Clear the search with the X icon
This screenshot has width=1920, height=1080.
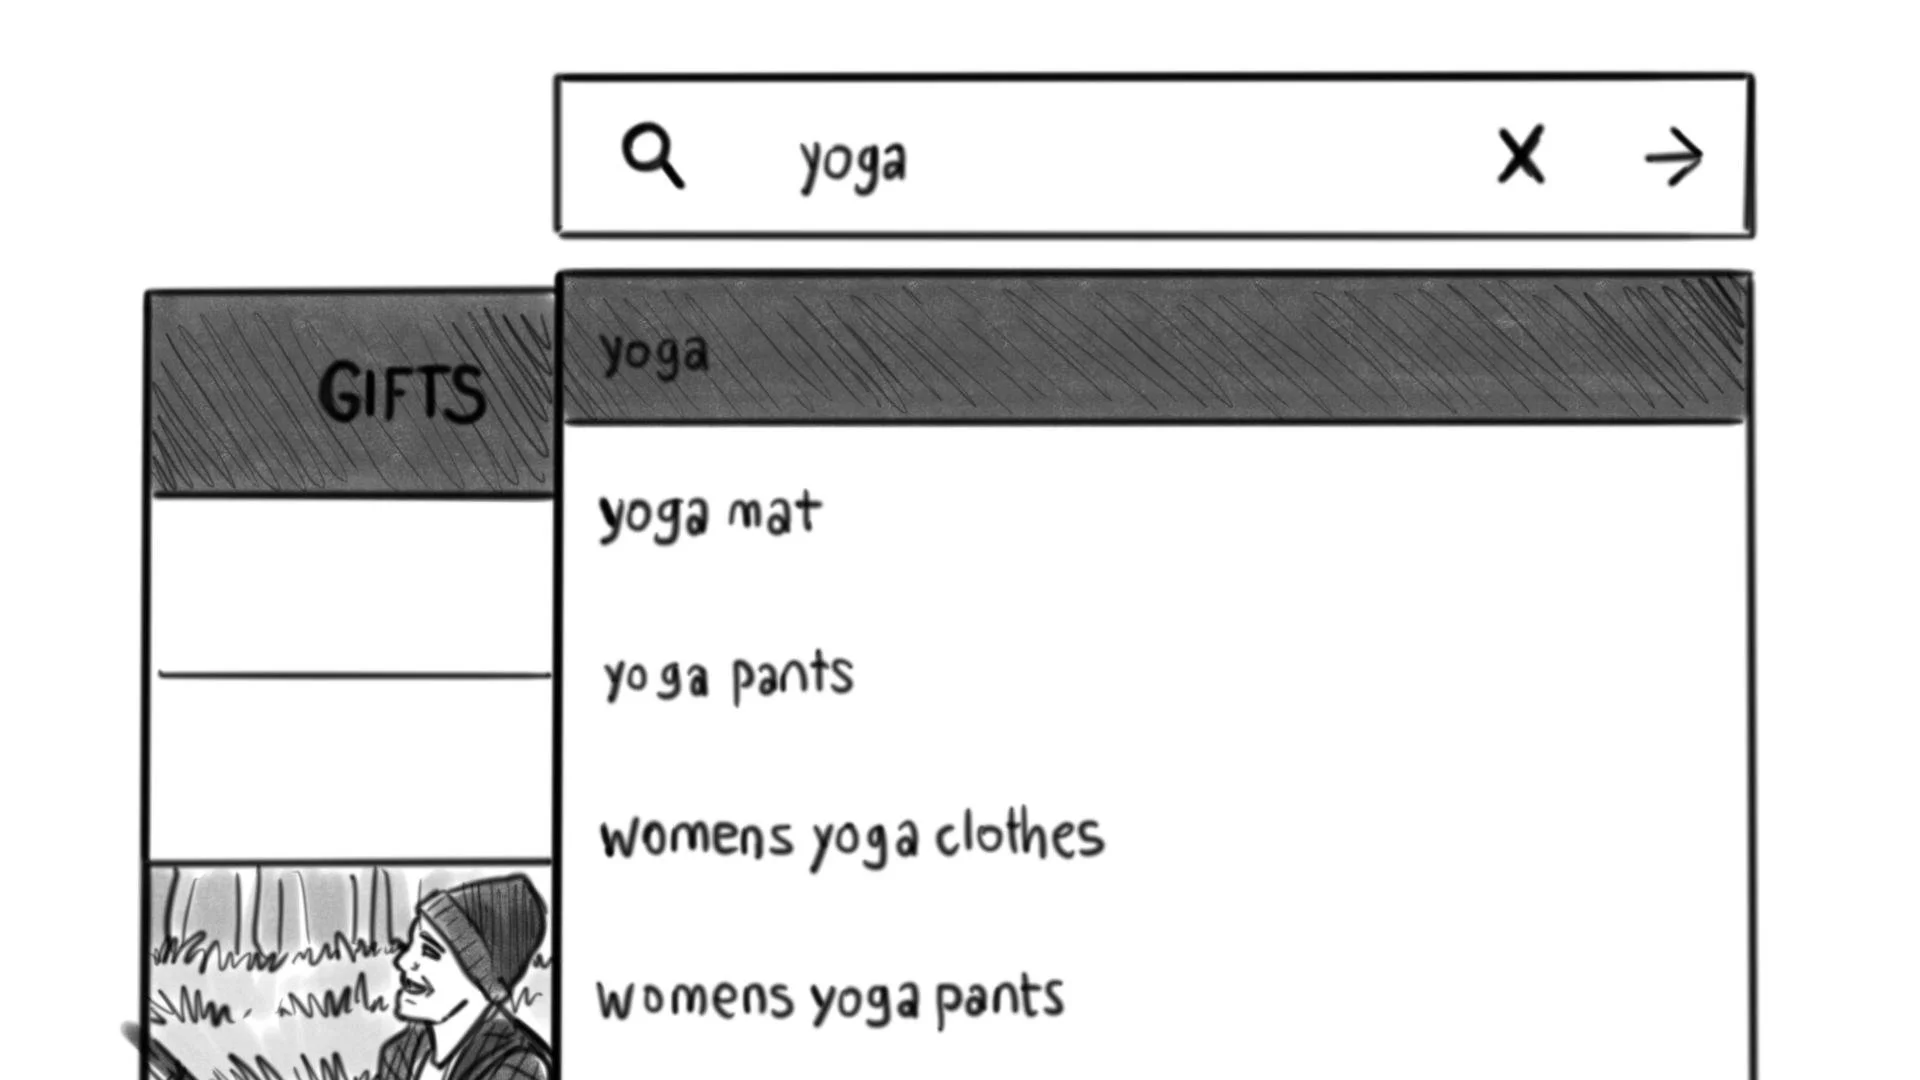point(1521,155)
